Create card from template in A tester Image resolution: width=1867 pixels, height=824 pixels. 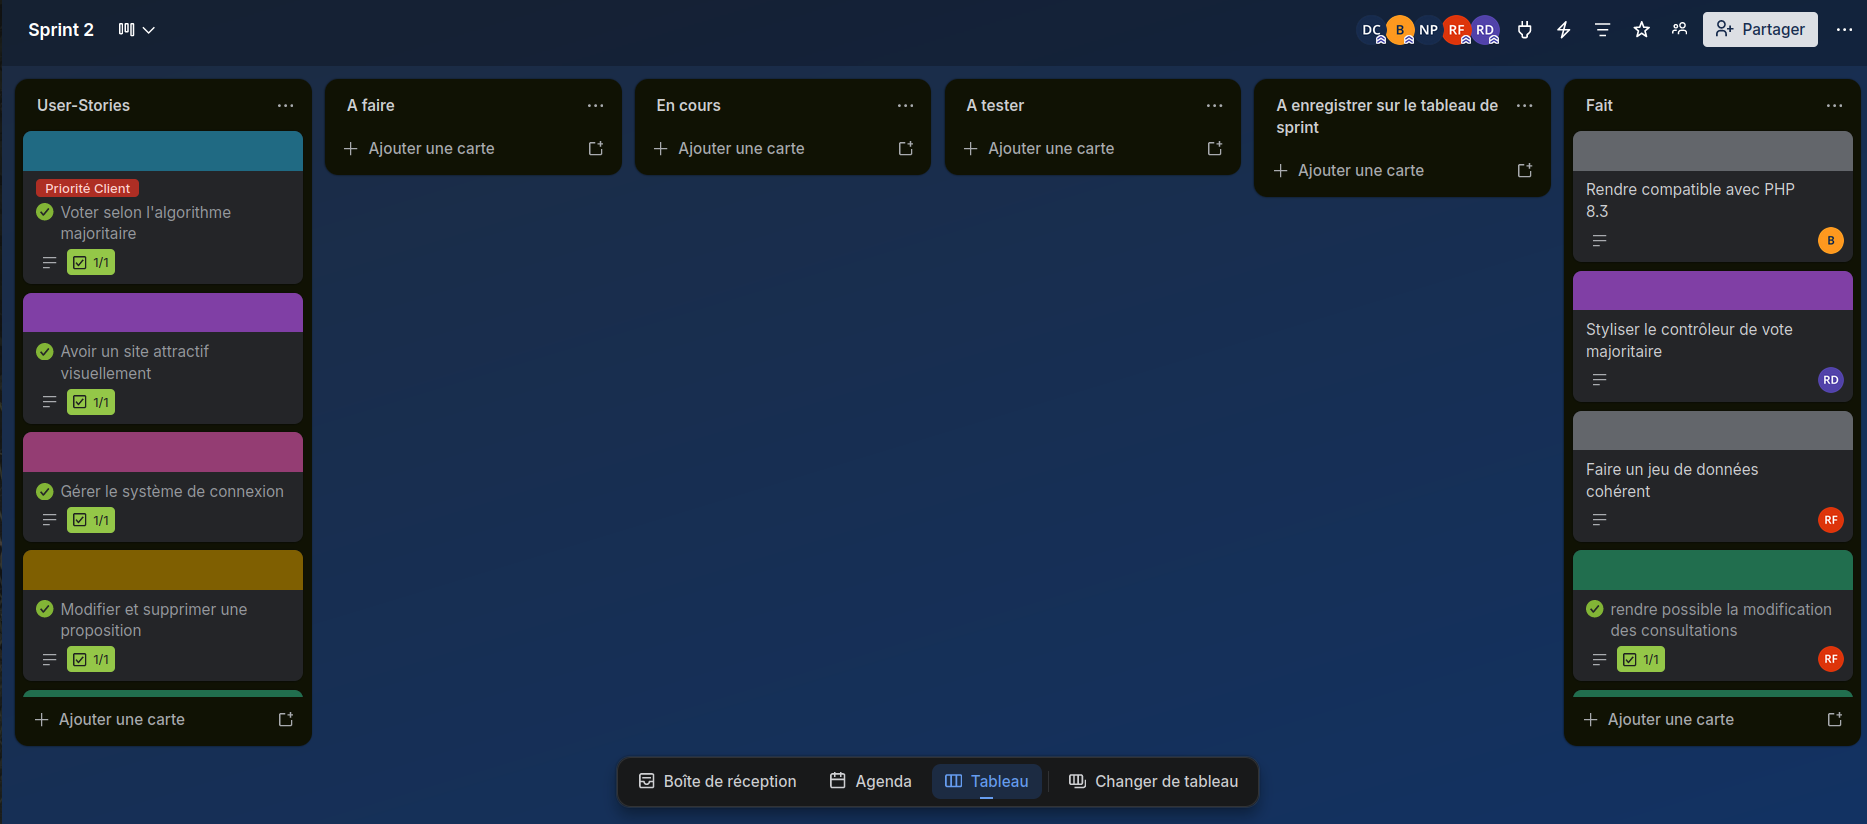click(x=1215, y=148)
